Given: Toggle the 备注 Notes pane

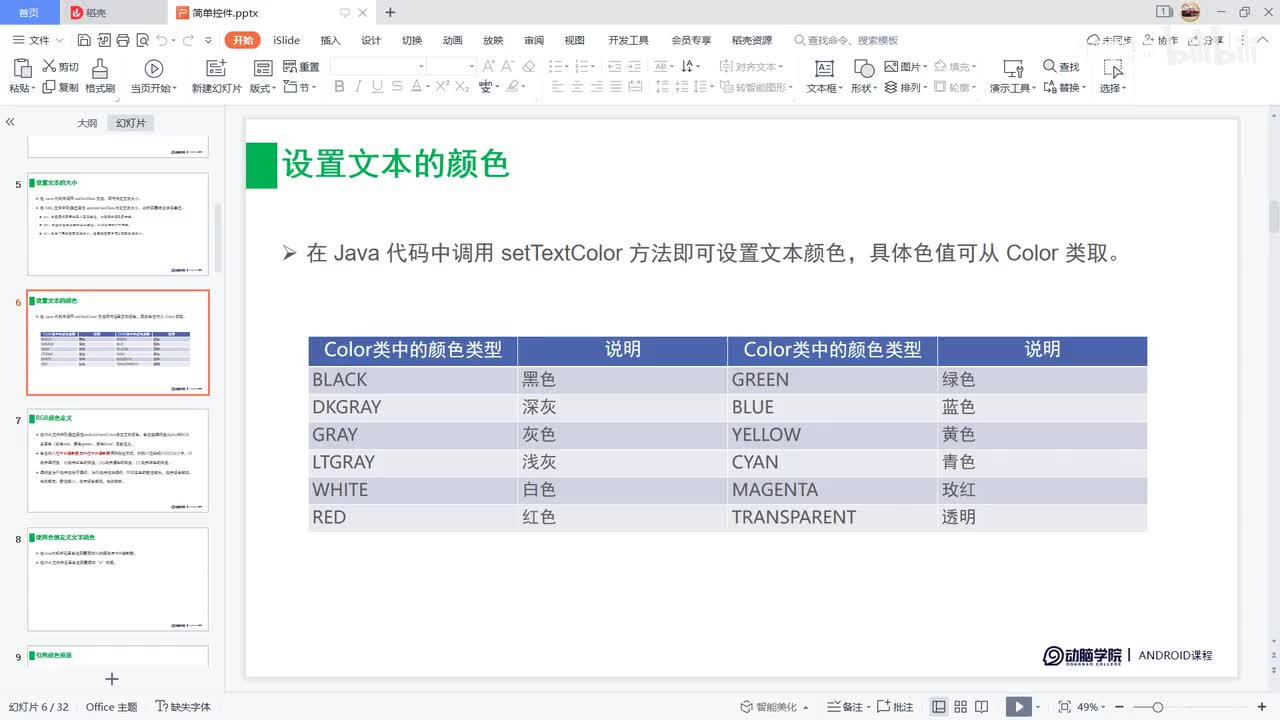Looking at the screenshot, I should pos(849,706).
